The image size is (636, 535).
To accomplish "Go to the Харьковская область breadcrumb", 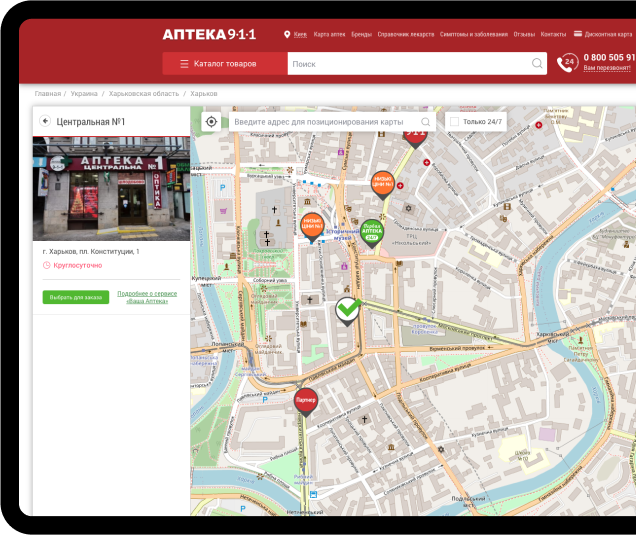I will pyautogui.click(x=144, y=94).
